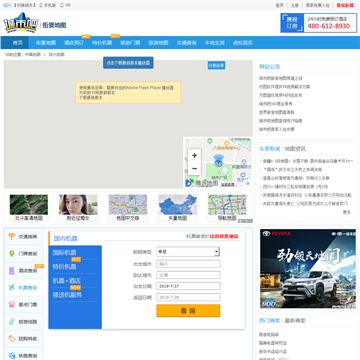Open the 本地生活 nav tab
Screen dimensions: 360x360
[215, 43]
